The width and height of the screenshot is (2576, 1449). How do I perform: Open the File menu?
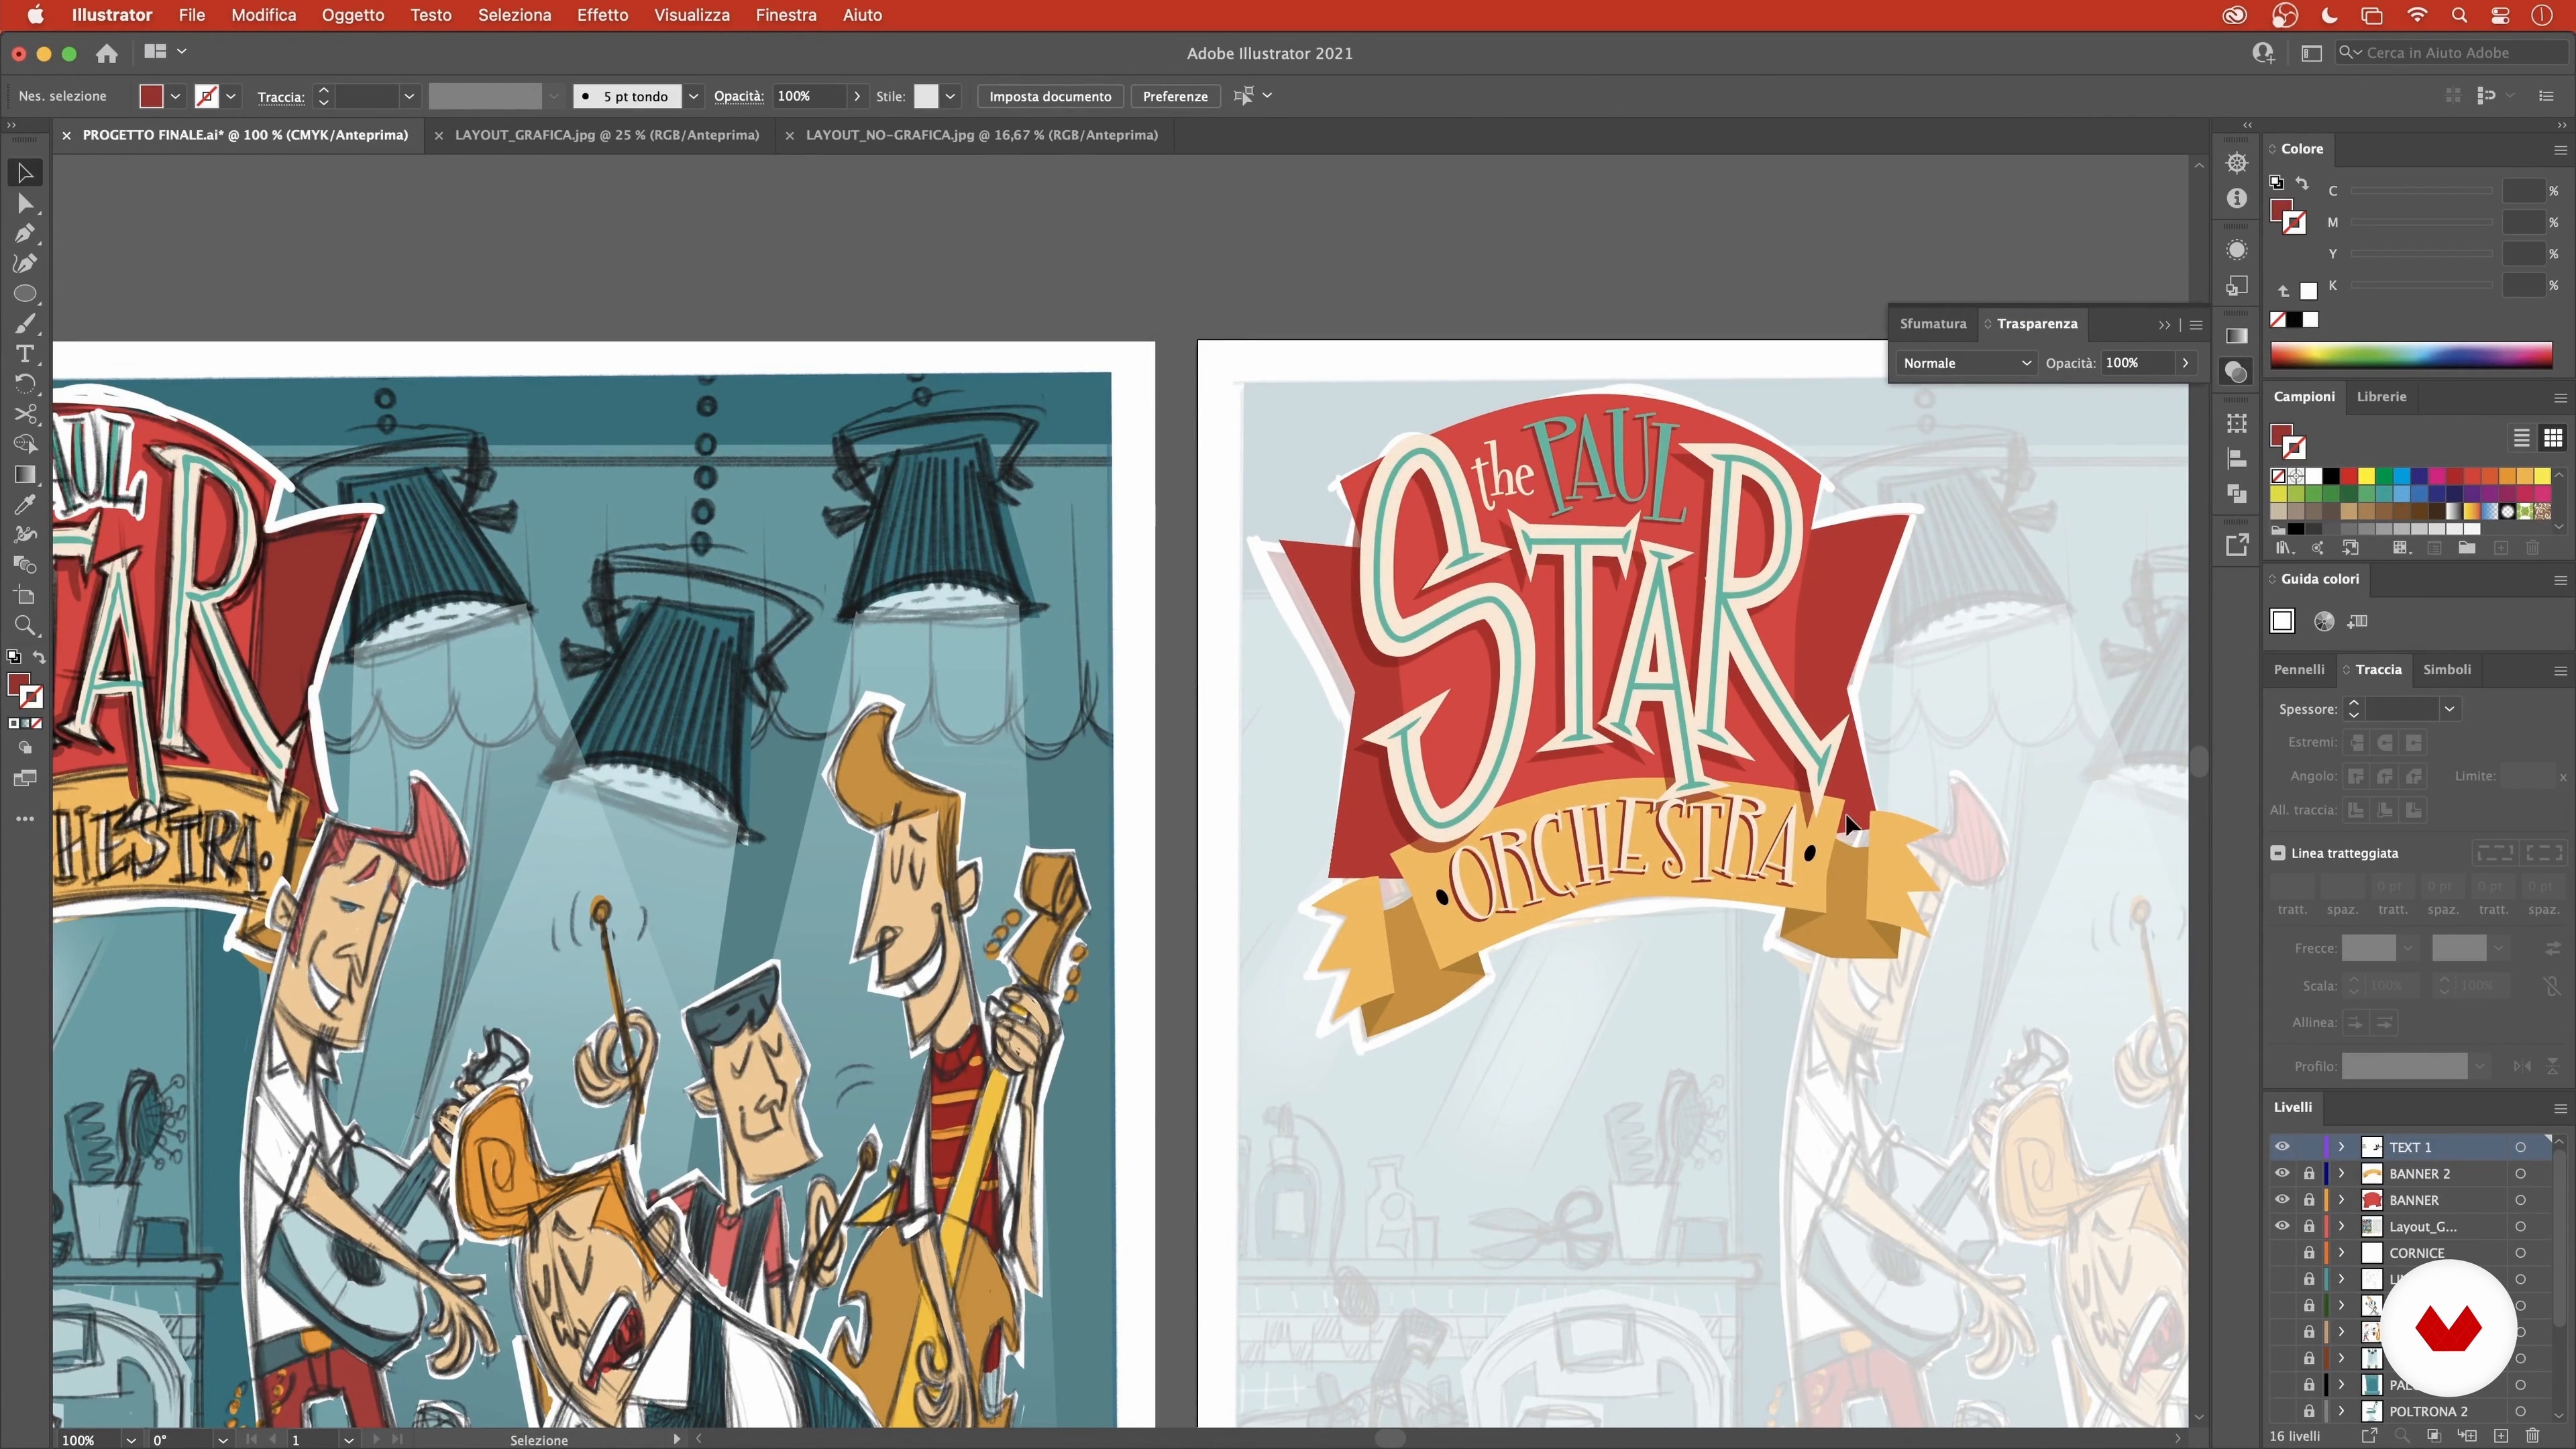[x=191, y=15]
